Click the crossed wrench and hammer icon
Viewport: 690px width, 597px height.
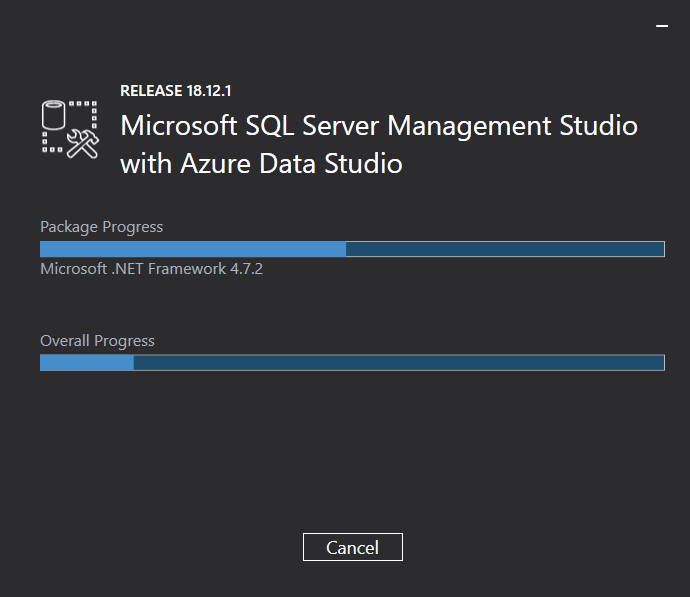click(83, 144)
